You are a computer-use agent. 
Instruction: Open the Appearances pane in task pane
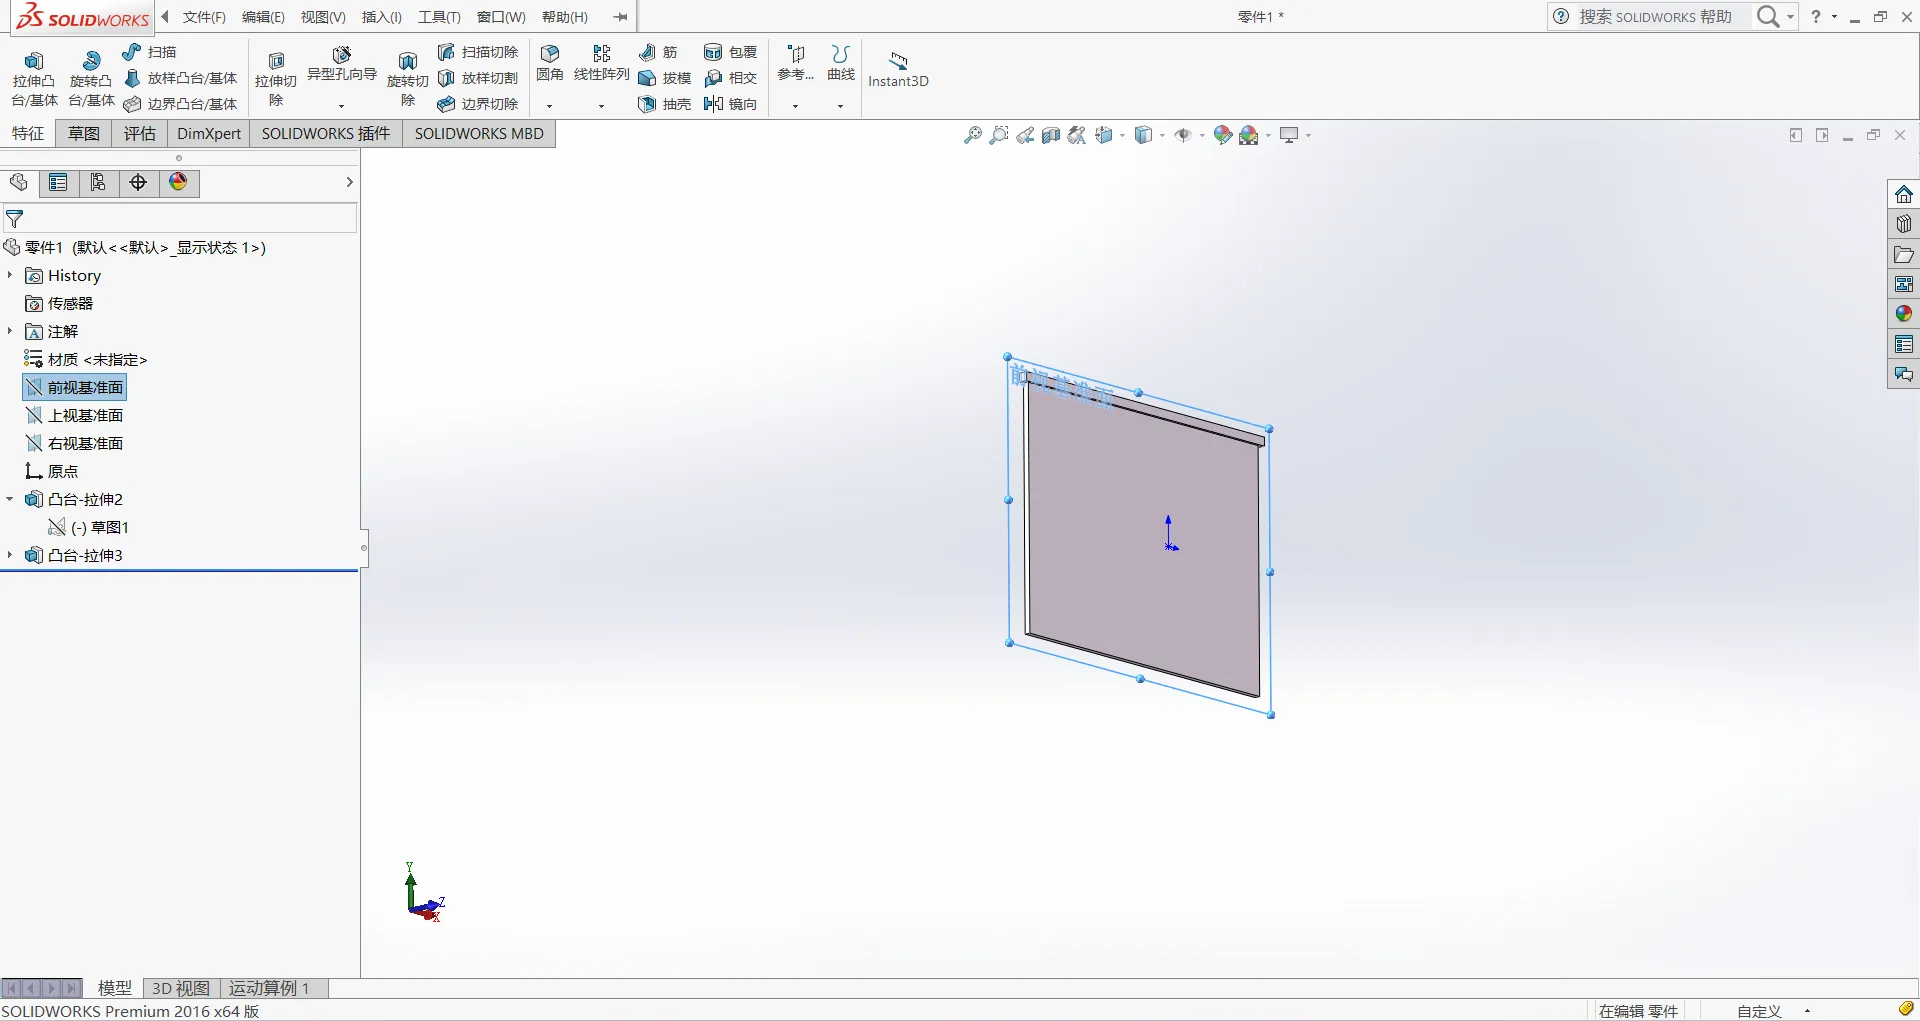tap(1903, 314)
